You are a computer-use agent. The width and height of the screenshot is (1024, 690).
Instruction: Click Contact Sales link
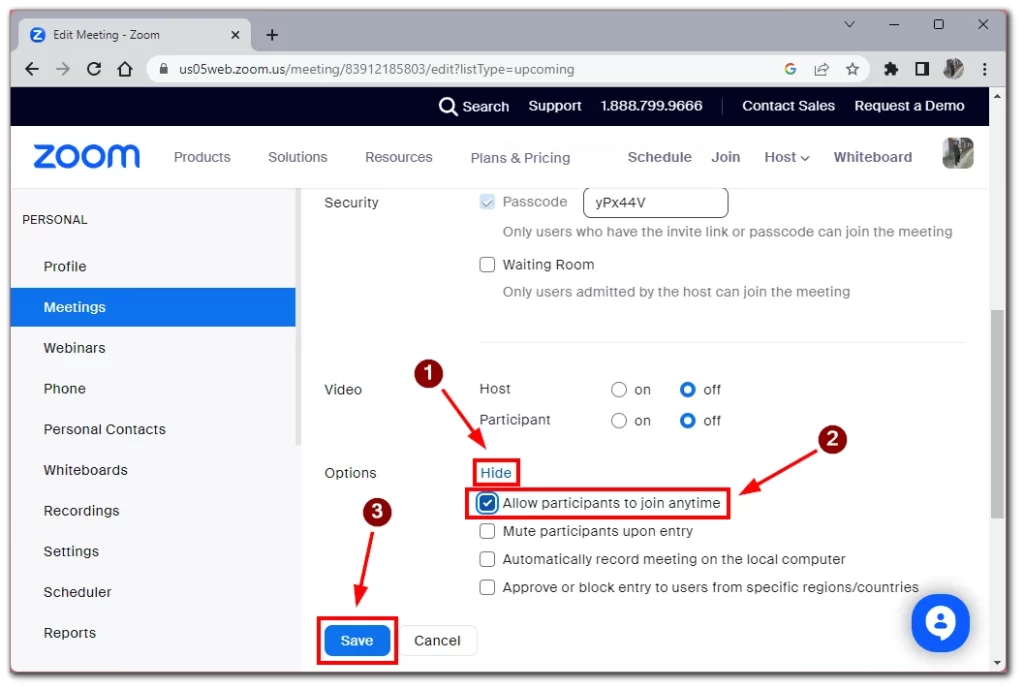[789, 106]
